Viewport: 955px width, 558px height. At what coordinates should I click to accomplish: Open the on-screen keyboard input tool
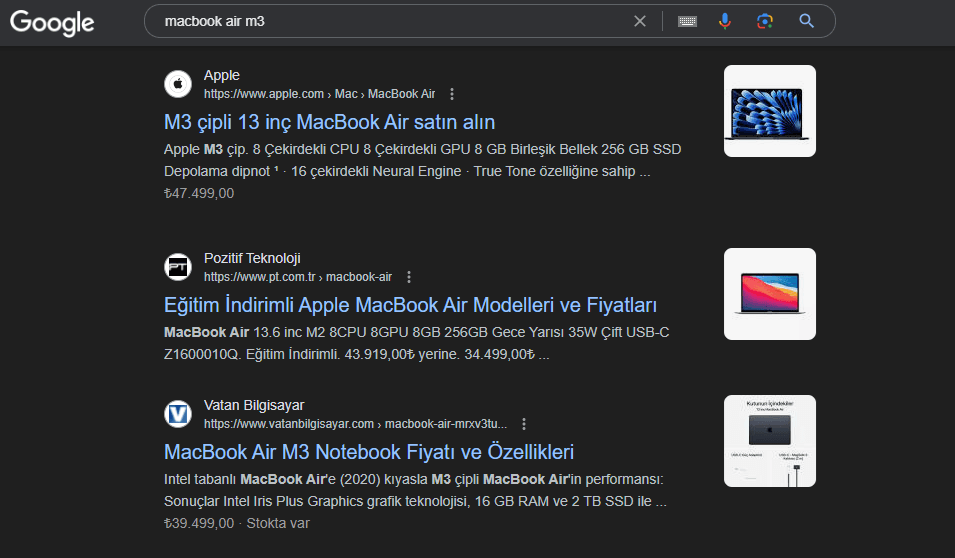(687, 21)
